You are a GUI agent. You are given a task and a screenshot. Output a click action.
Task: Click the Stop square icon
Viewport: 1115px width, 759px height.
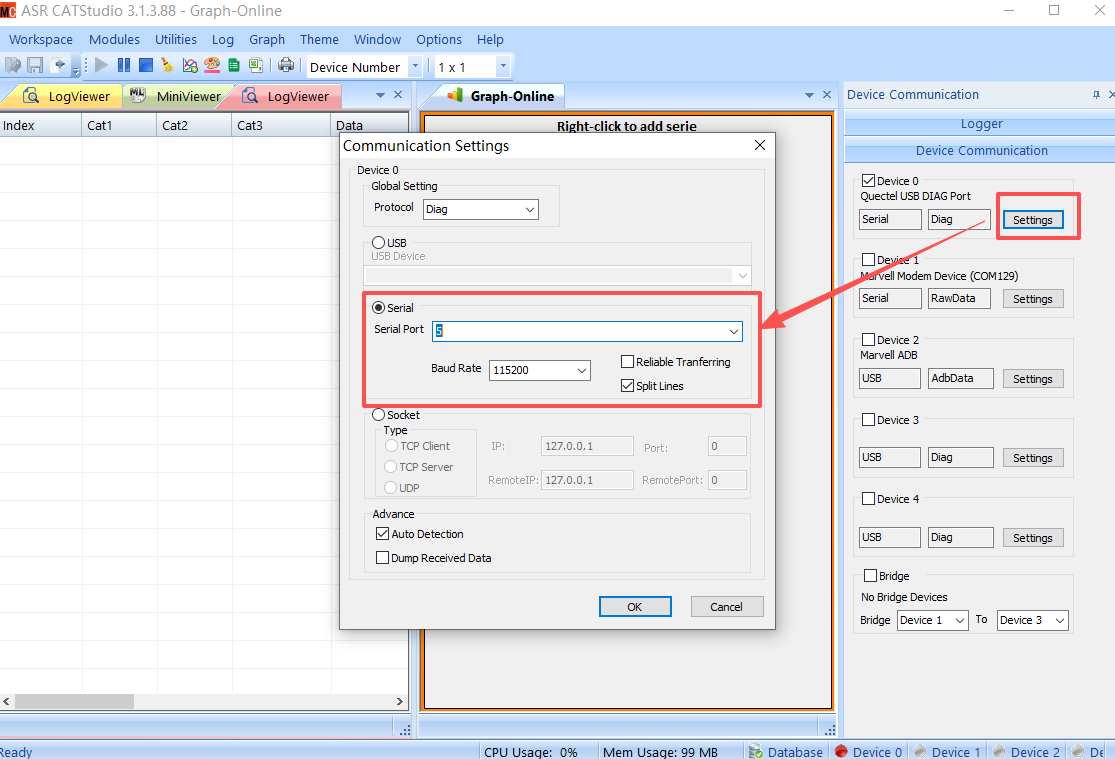146,65
